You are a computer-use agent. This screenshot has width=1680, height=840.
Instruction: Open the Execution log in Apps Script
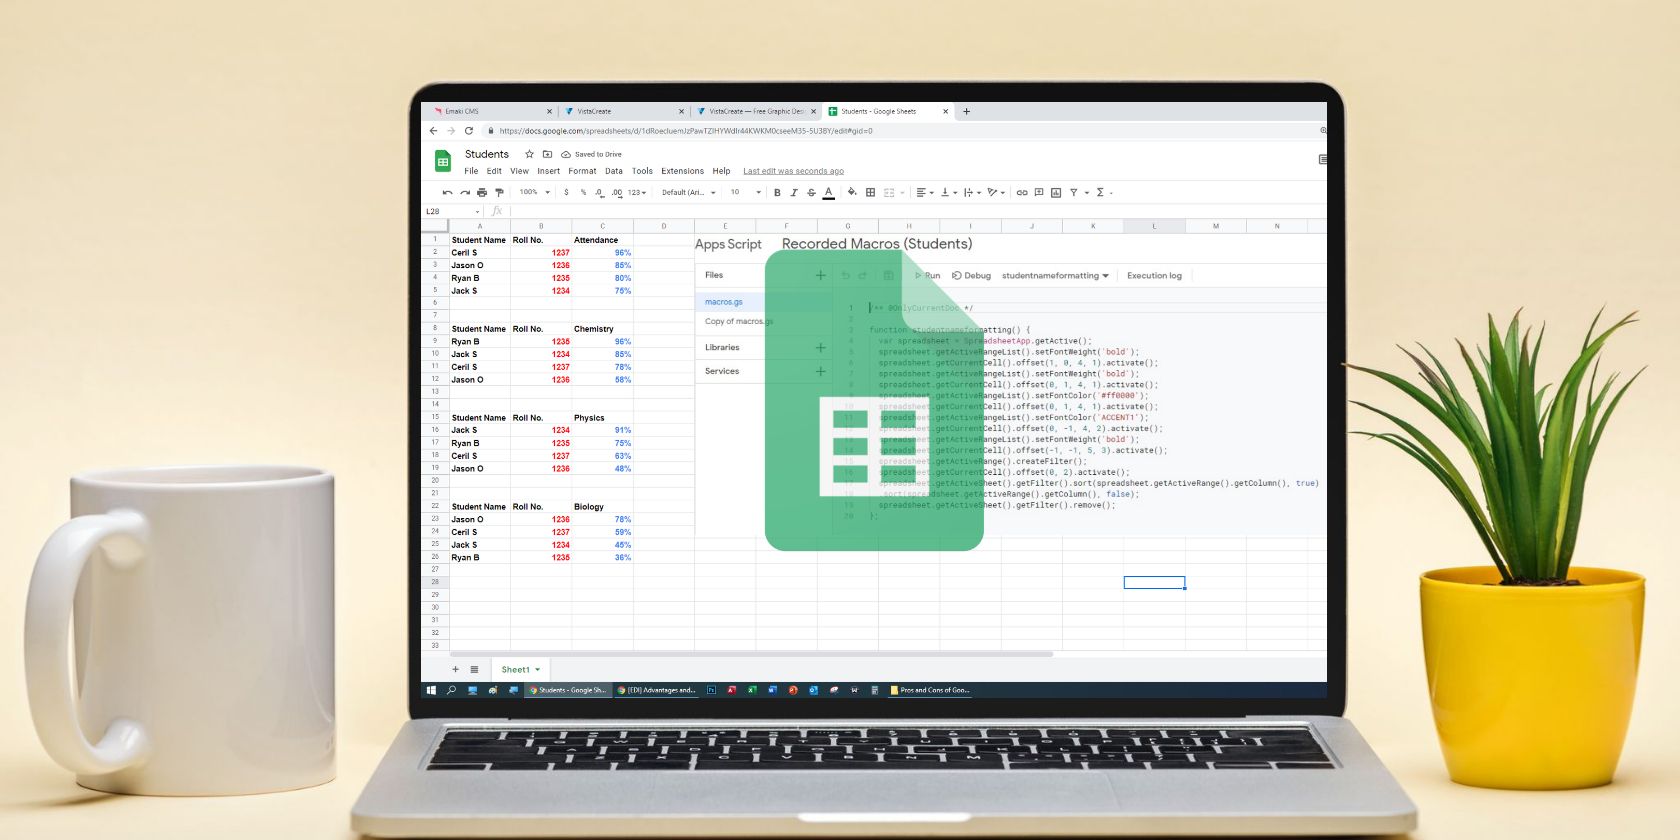tap(1154, 276)
